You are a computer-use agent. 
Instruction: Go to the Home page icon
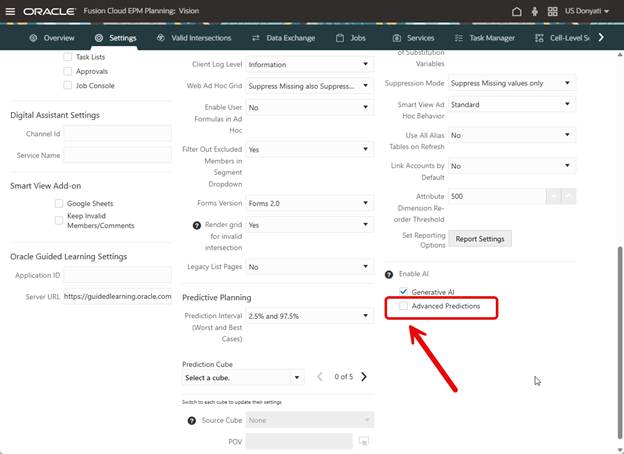coord(516,11)
